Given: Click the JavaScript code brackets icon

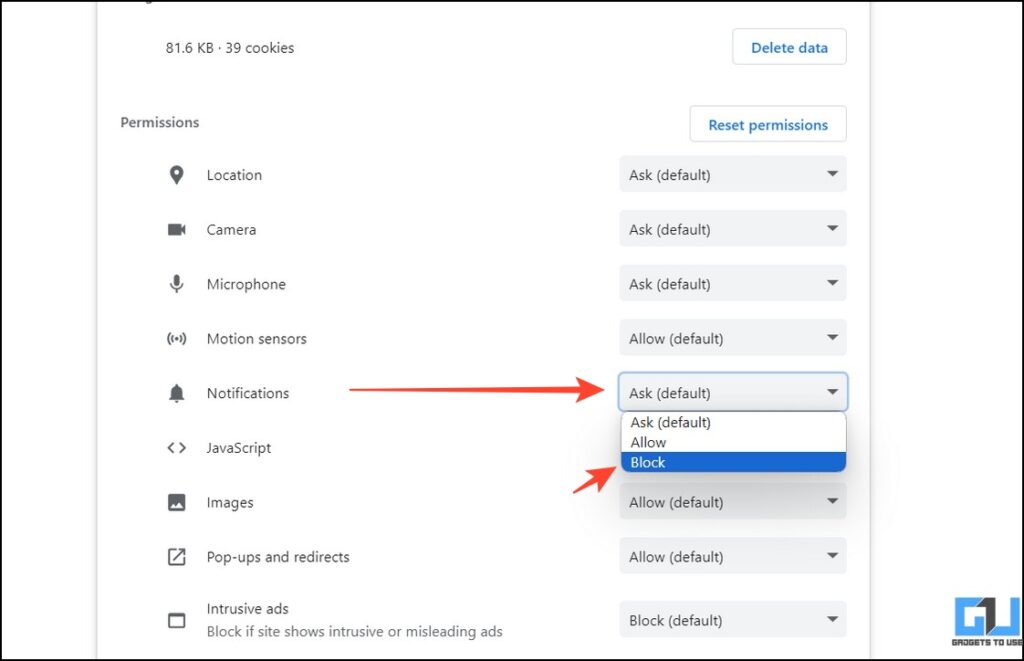Looking at the screenshot, I should 176,447.
